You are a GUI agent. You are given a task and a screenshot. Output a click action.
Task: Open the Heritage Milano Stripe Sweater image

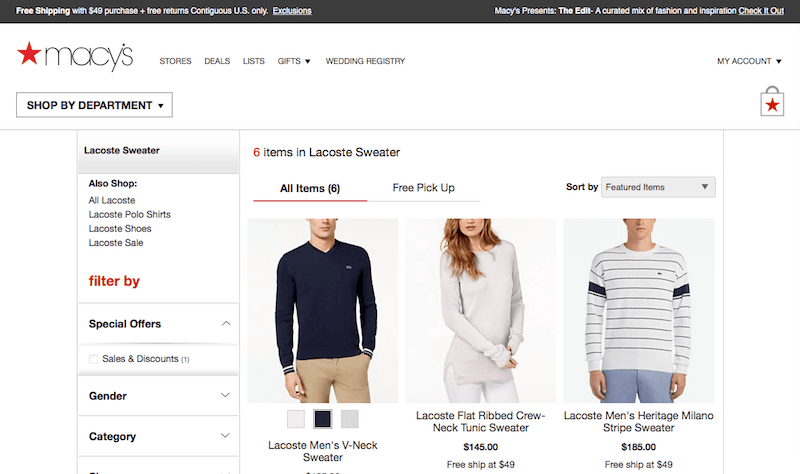point(639,311)
